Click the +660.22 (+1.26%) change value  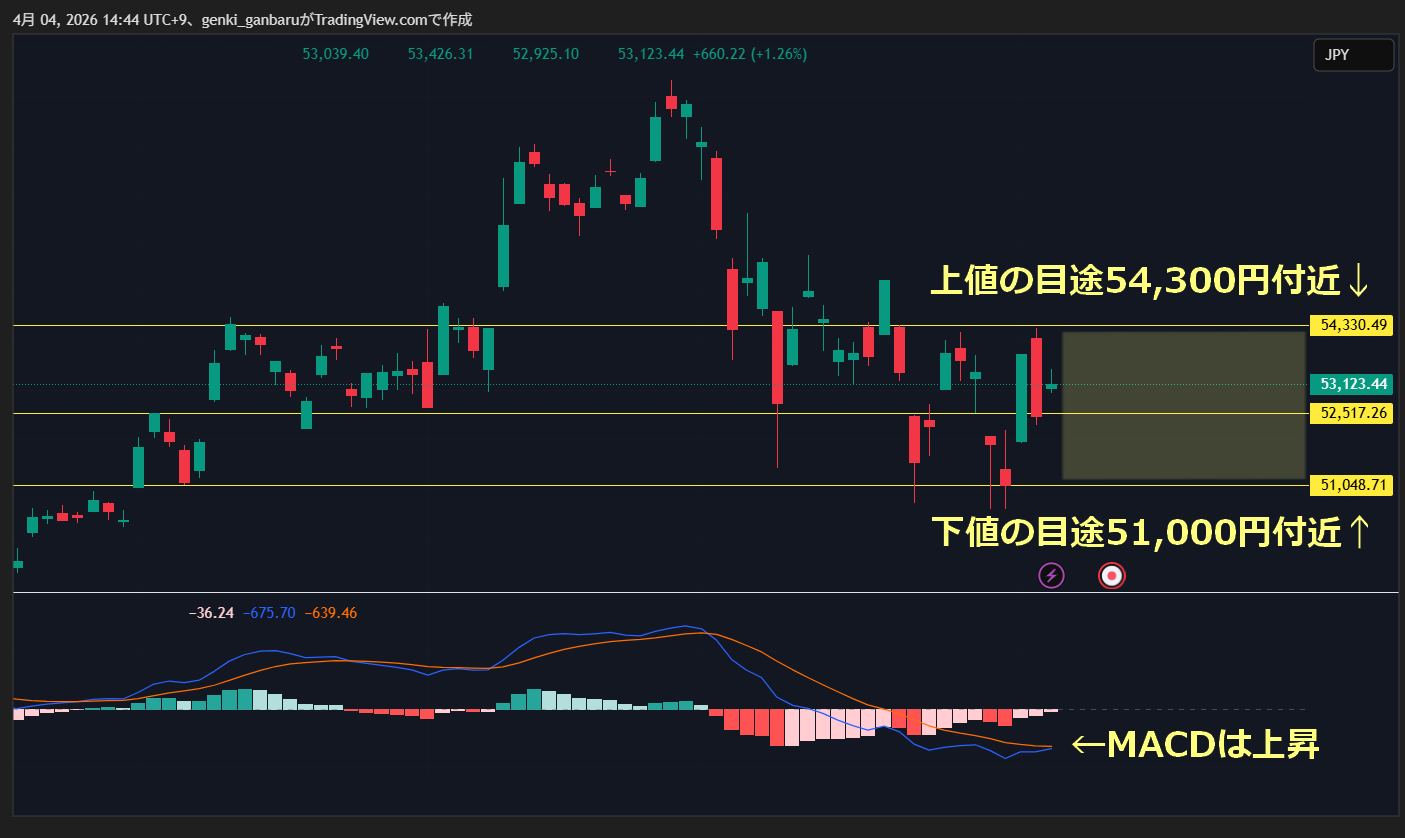[749, 54]
